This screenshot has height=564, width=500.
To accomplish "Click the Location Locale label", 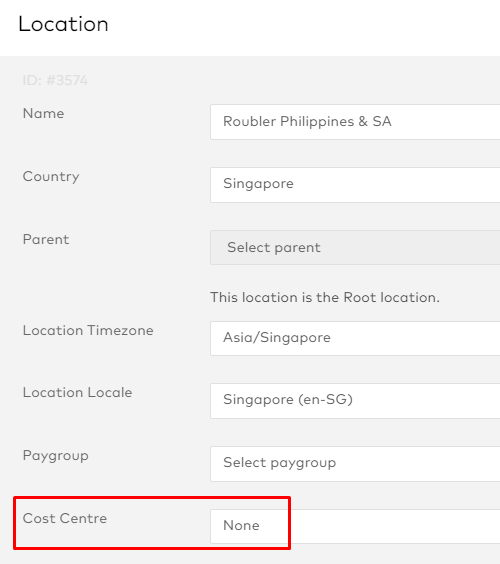I will [x=77, y=392].
